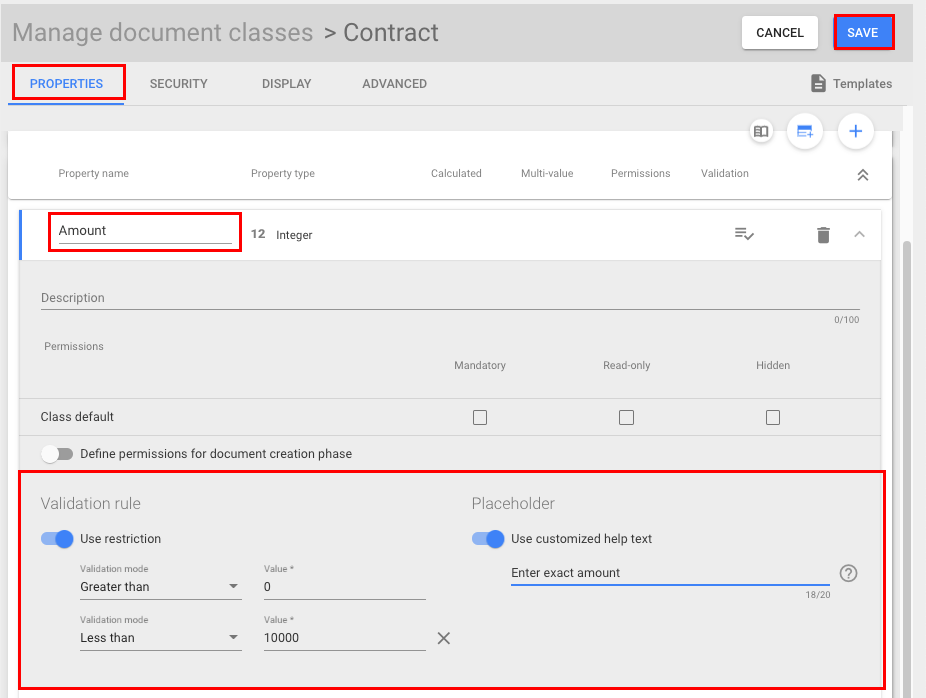Enable Define permissions for document creation phase
Screen dimensions: 926x698
(57, 453)
